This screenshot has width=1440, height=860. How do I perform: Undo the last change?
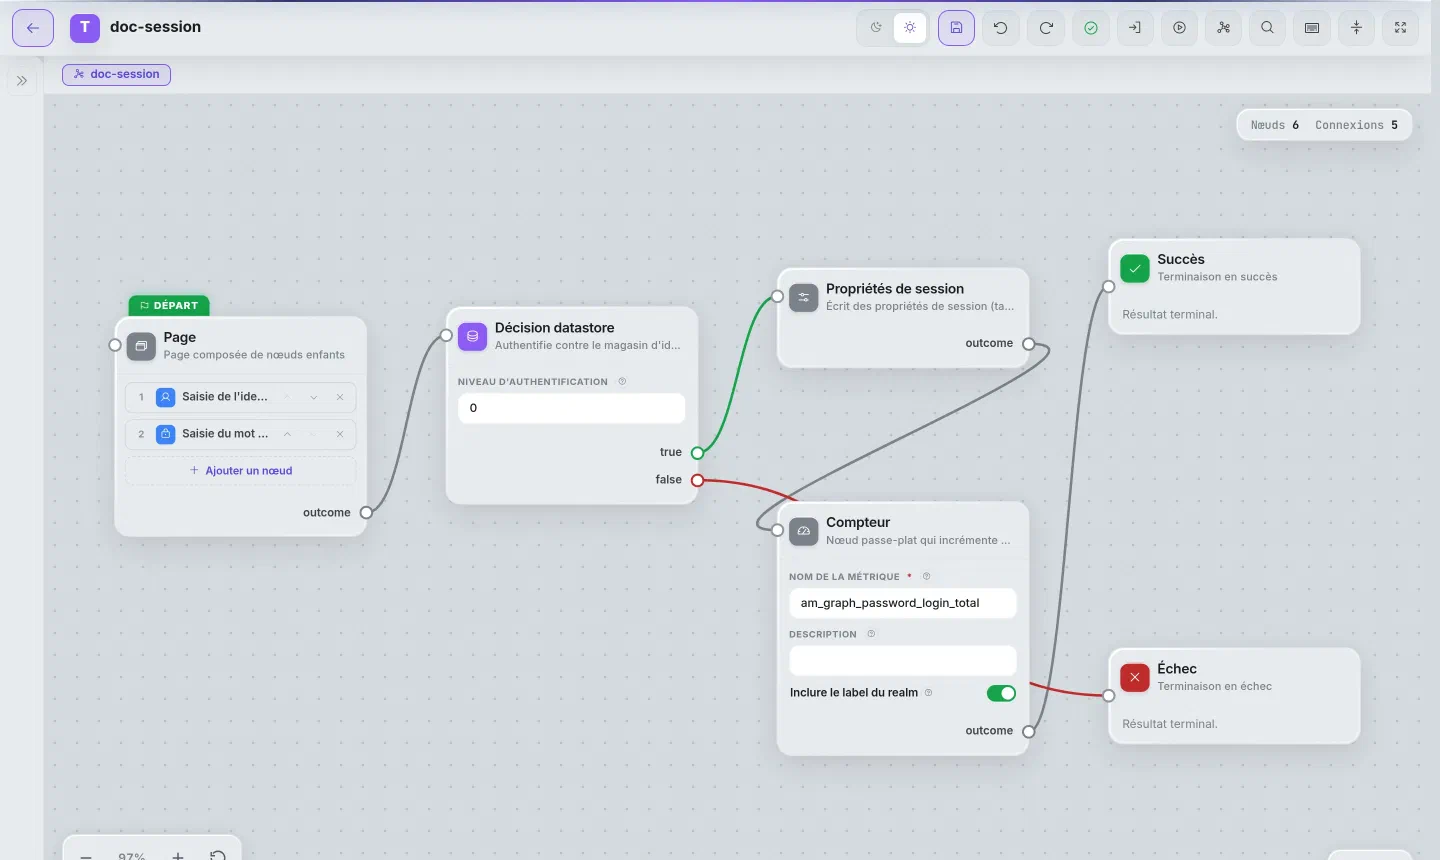(1001, 28)
